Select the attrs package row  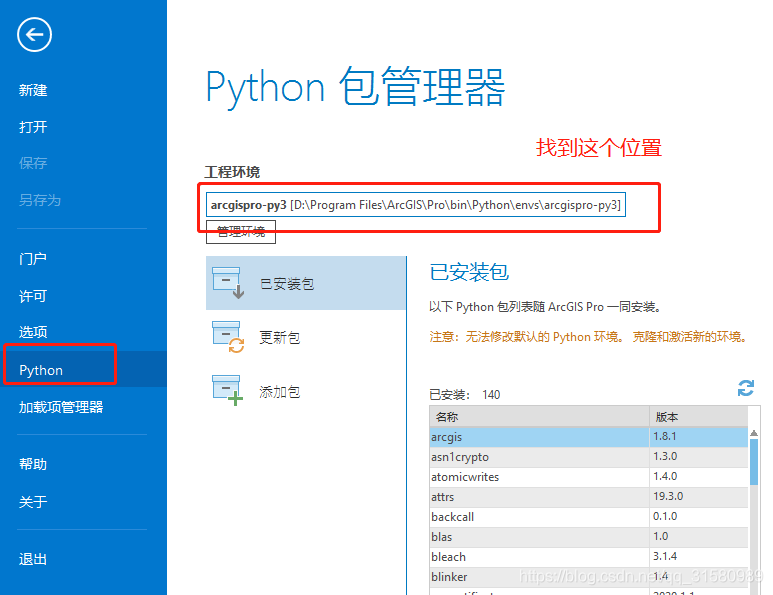point(589,497)
